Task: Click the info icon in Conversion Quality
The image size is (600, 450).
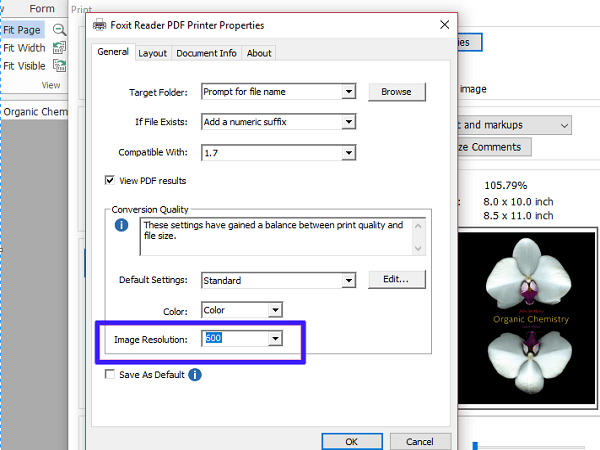Action: click(x=123, y=226)
